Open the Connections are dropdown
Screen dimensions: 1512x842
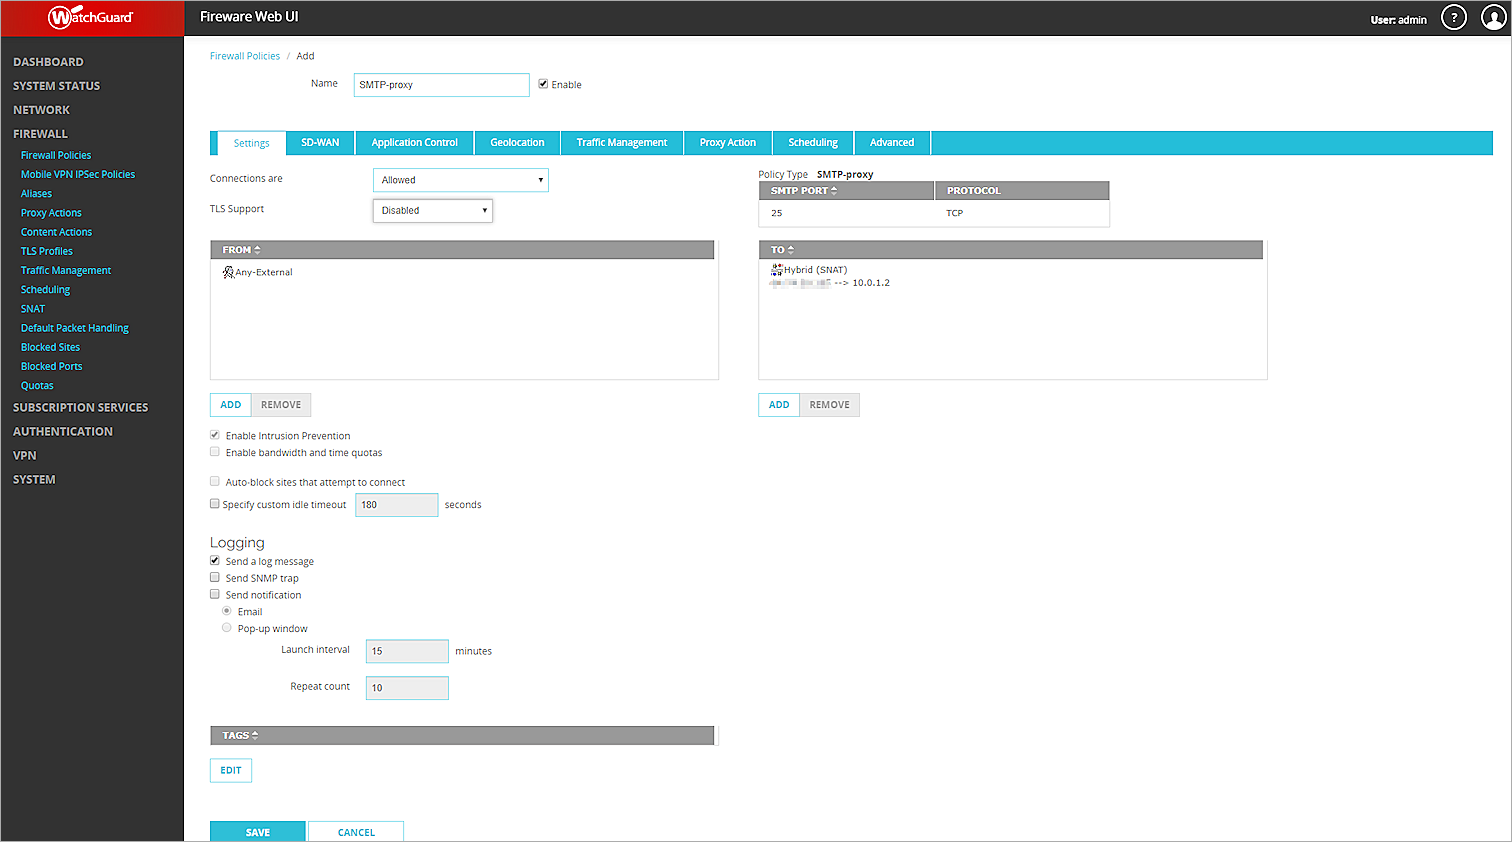click(460, 180)
